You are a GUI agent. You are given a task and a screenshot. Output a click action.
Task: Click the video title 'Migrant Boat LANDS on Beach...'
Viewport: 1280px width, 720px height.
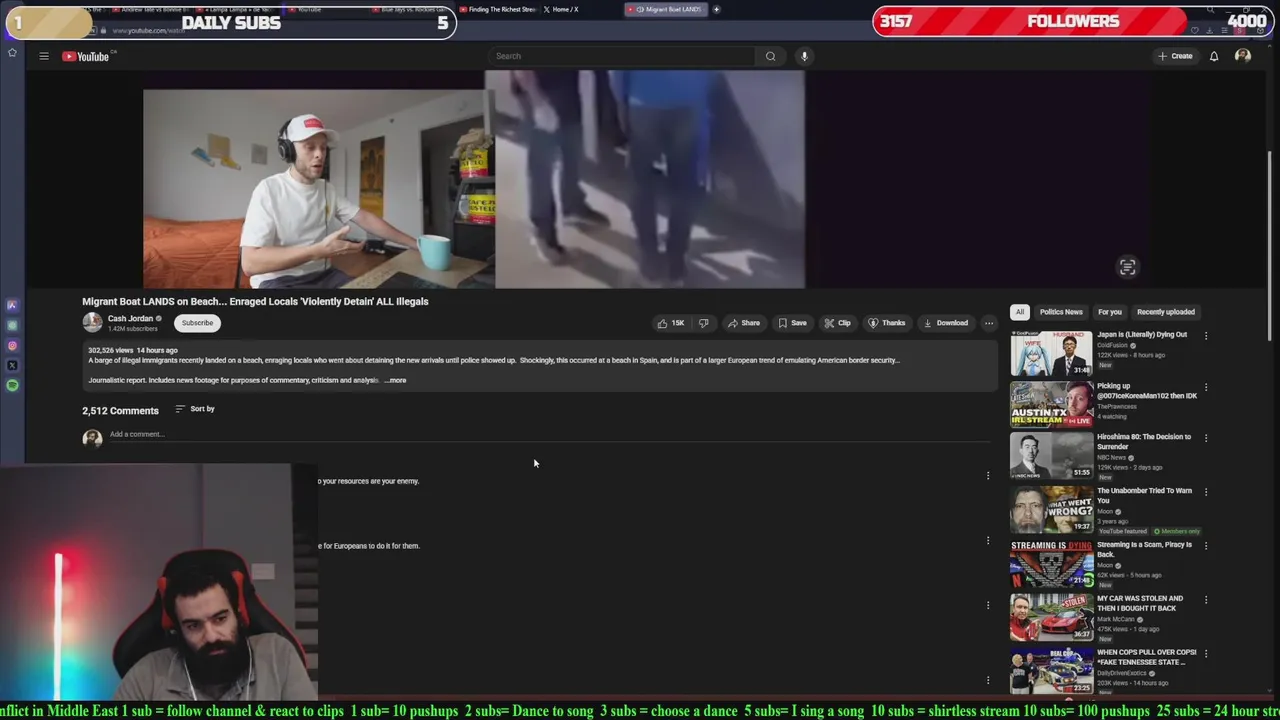click(255, 301)
